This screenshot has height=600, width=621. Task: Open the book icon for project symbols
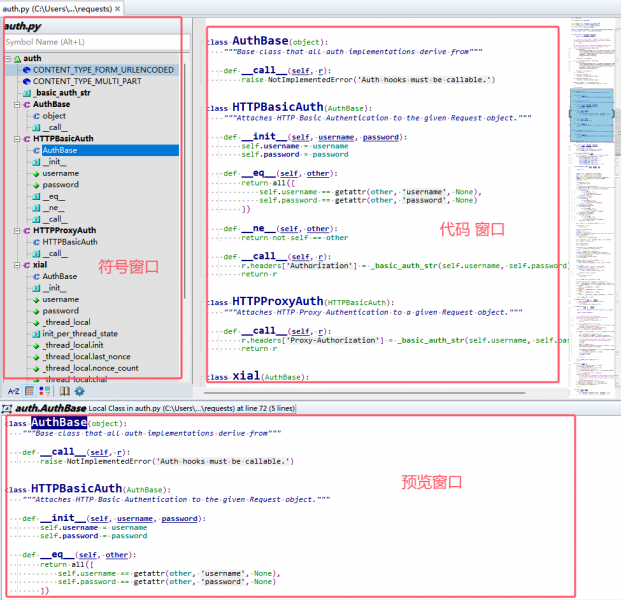(x=65, y=391)
